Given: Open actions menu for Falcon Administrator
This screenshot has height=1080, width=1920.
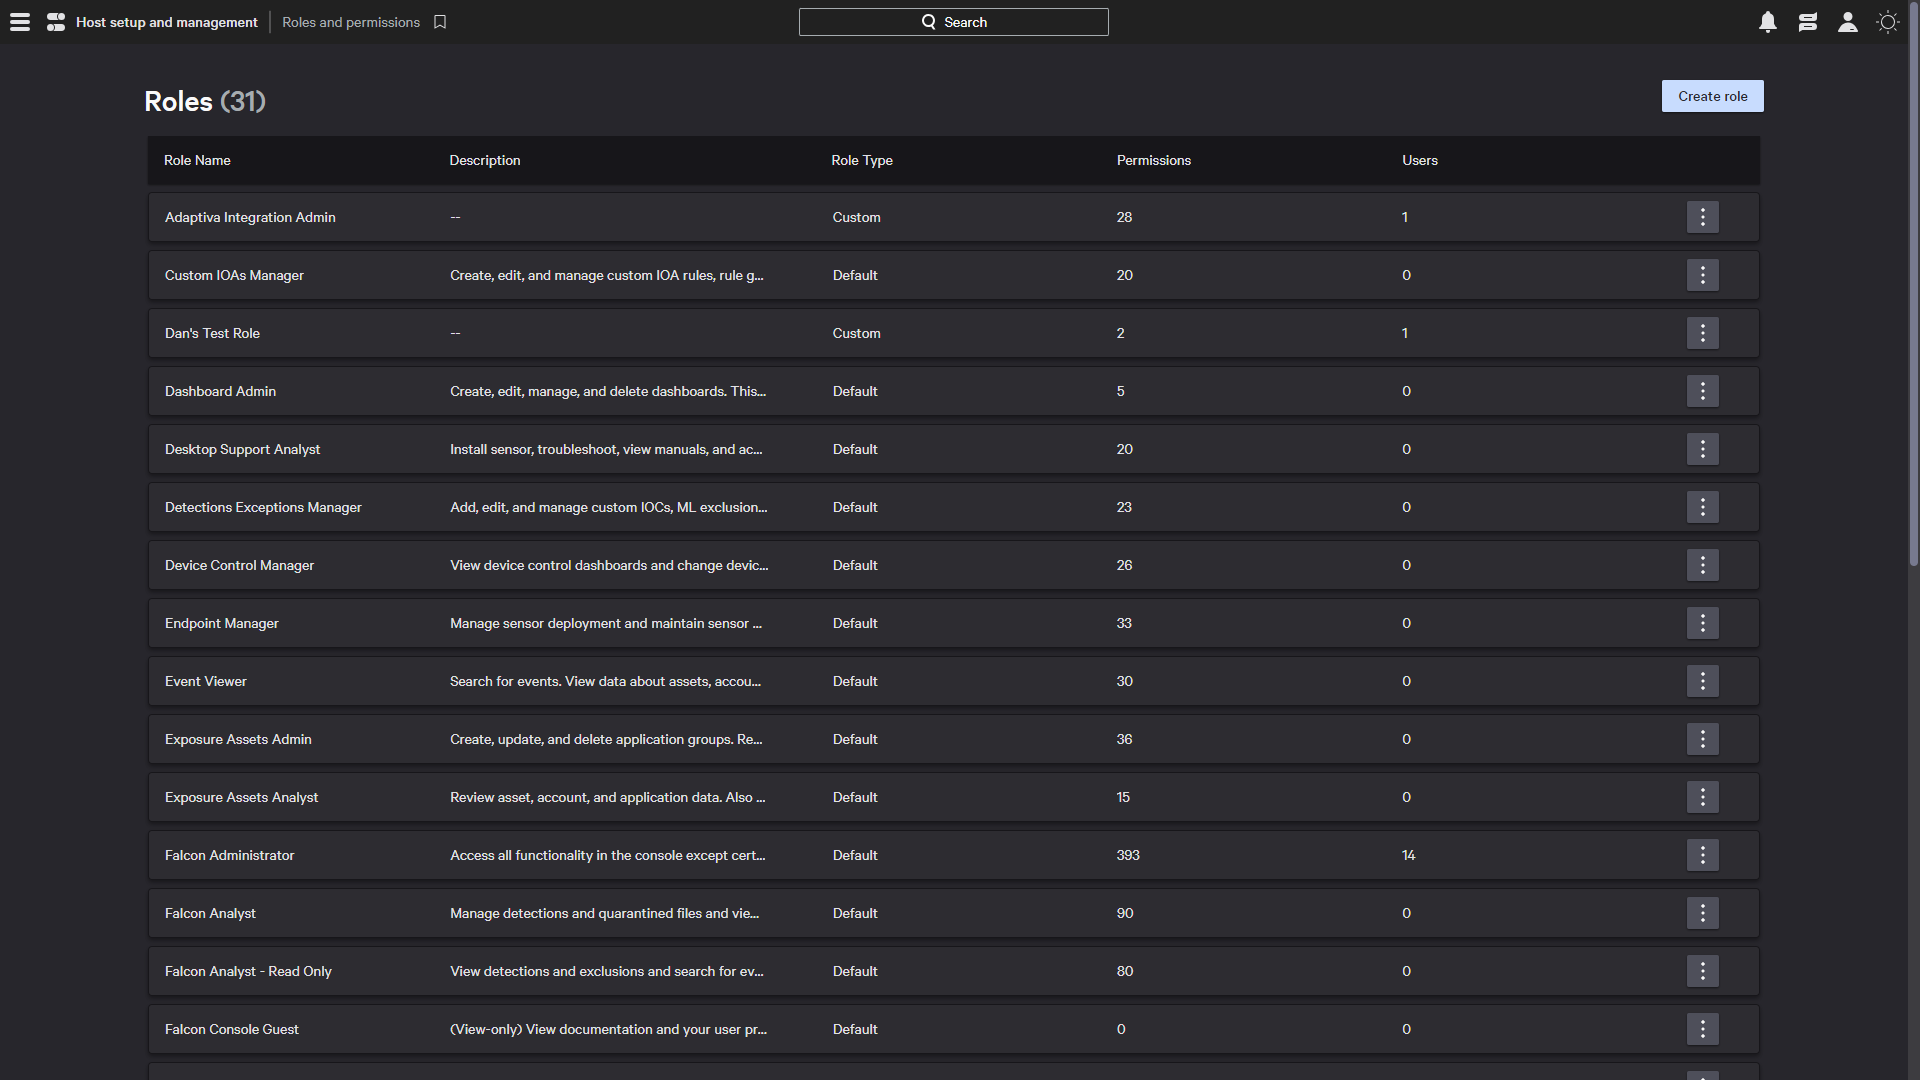Looking at the screenshot, I should pyautogui.click(x=1702, y=855).
